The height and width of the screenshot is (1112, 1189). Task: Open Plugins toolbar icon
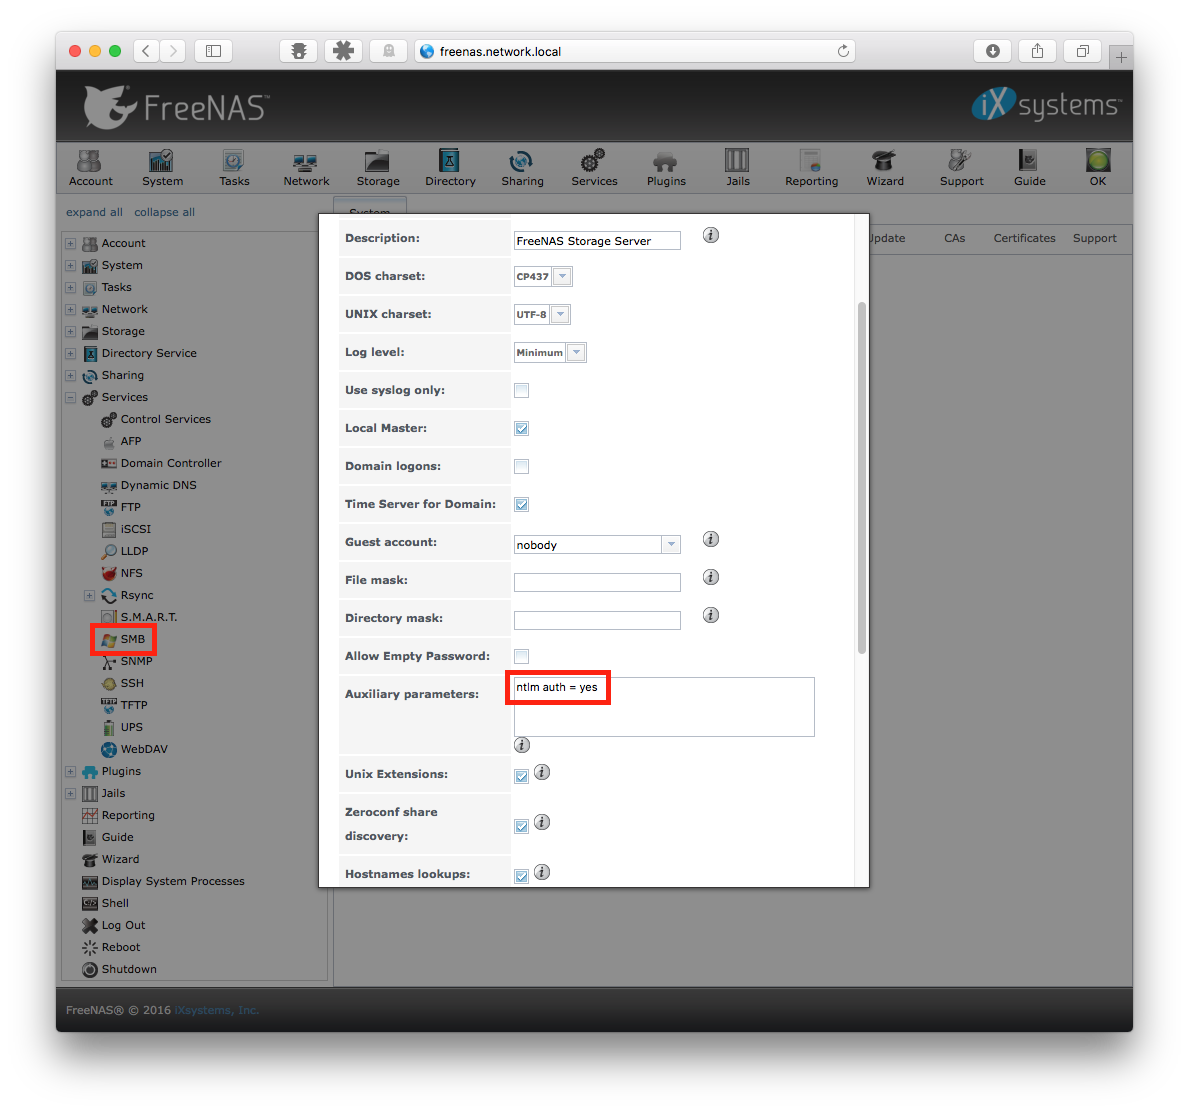coord(666,168)
